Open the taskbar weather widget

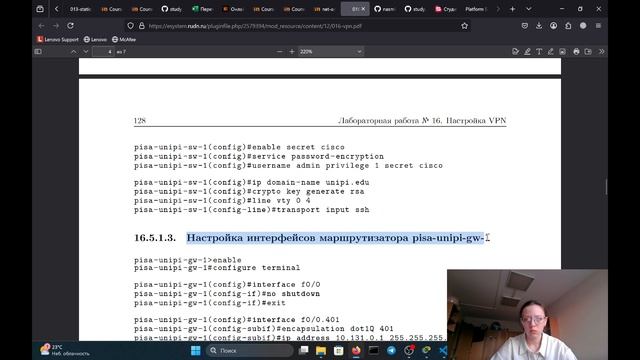pyautogui.click(x=64, y=350)
